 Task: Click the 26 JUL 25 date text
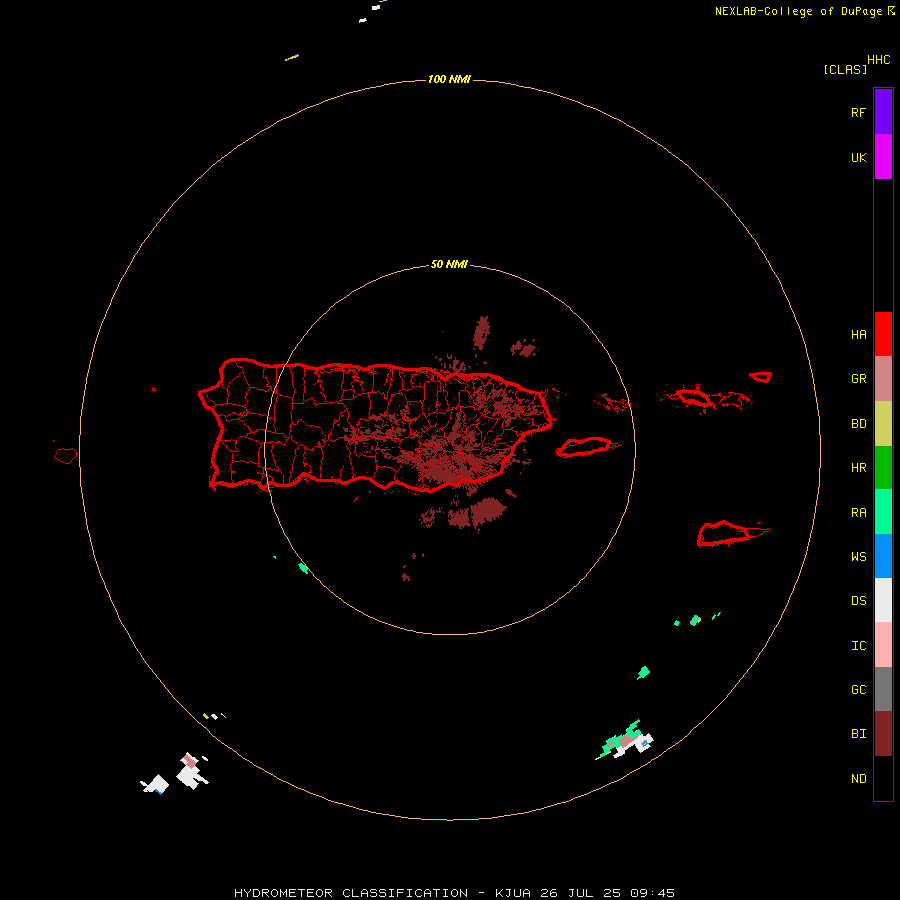tap(579, 893)
